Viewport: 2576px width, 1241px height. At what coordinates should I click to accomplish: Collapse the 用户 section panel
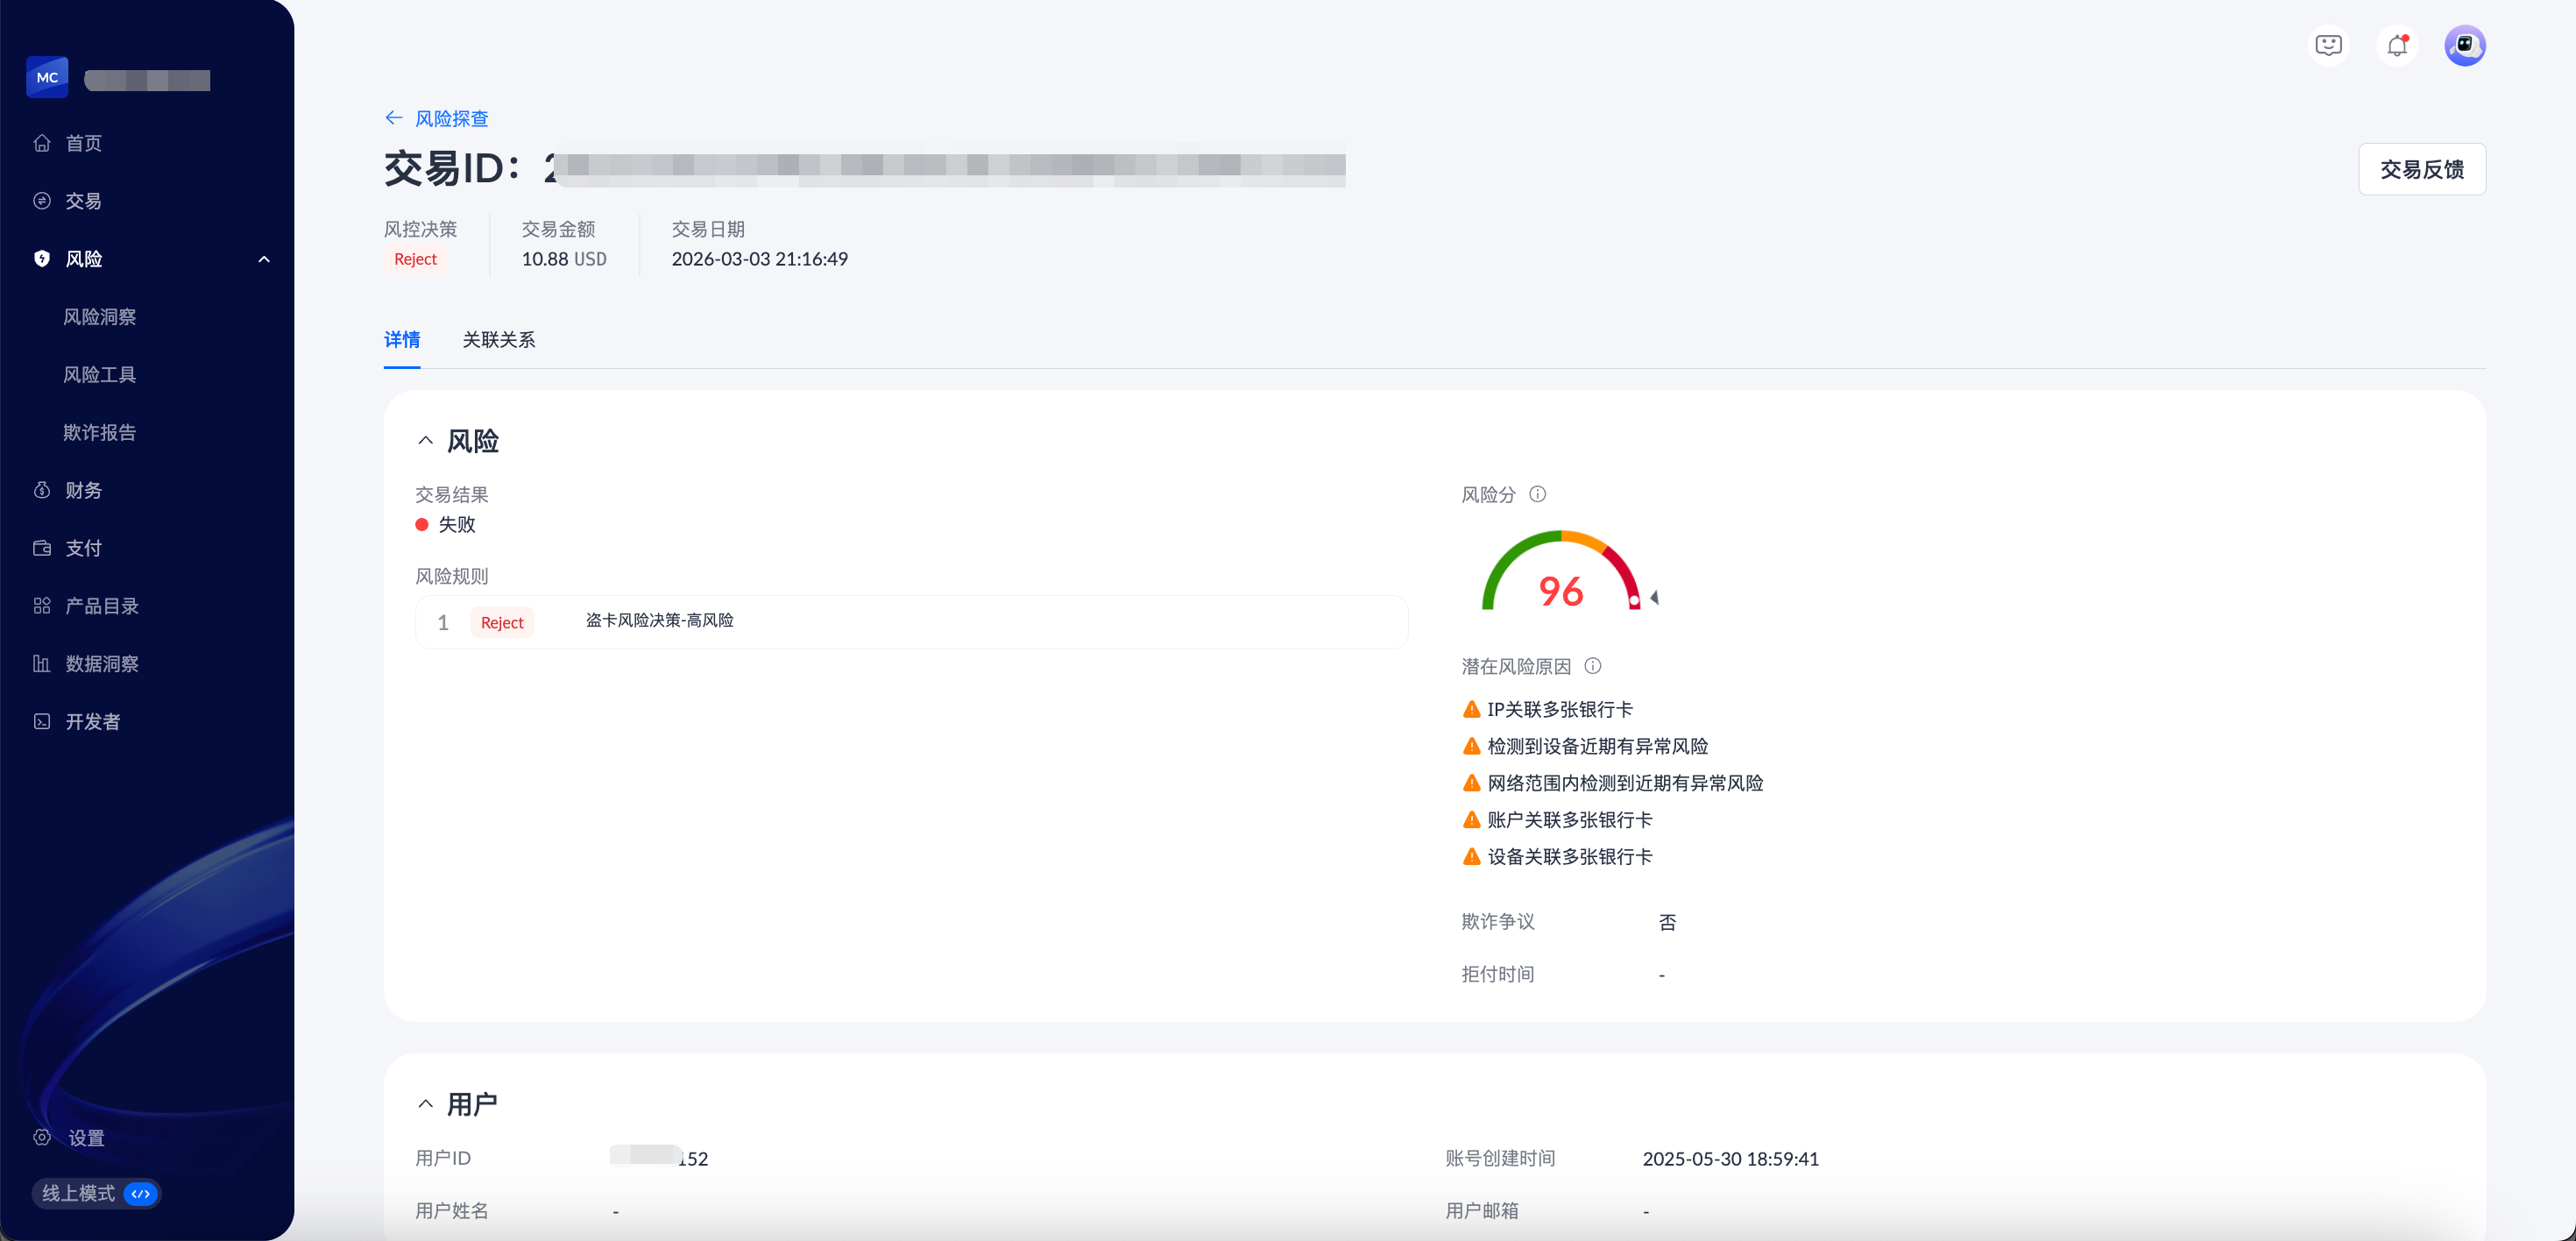426,1104
